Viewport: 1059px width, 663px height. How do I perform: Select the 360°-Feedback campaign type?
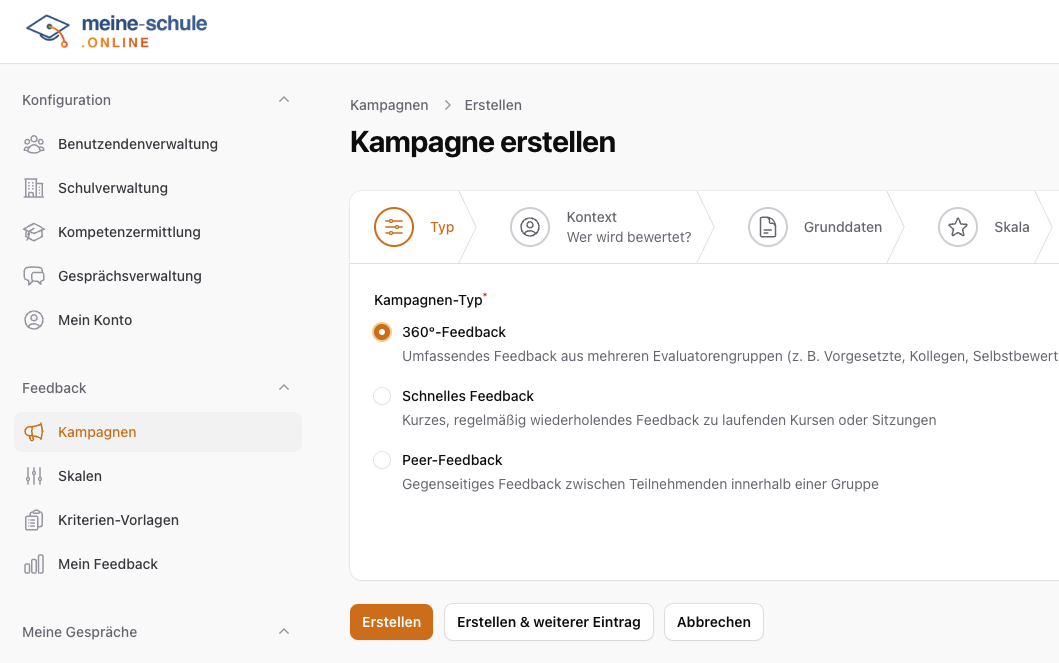(381, 331)
